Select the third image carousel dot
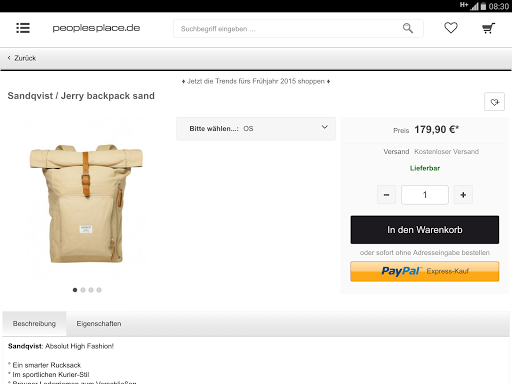Viewport: 512px width, 384px height. click(x=91, y=290)
